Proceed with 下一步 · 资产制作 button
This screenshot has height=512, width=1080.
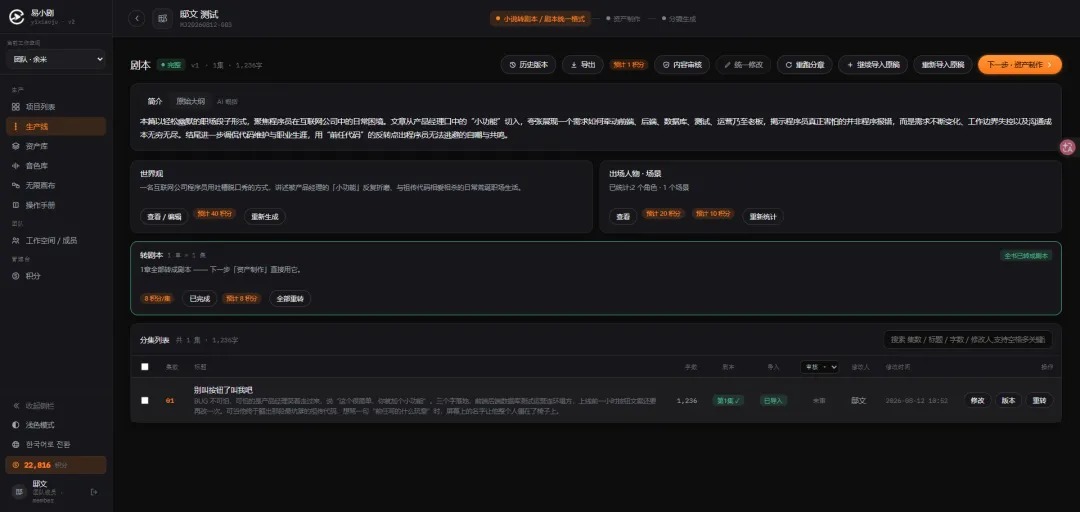[1019, 65]
